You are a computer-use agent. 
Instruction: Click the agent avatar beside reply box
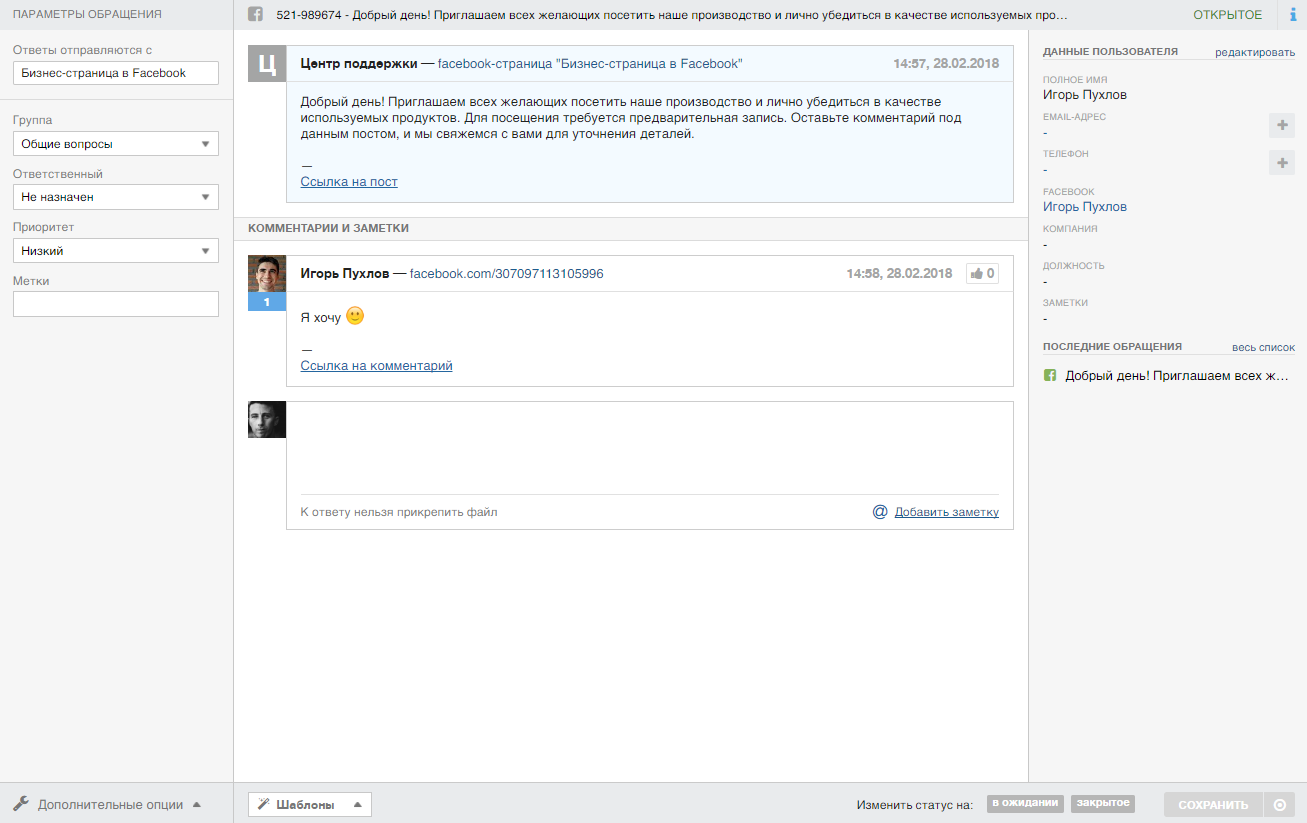coord(267,420)
